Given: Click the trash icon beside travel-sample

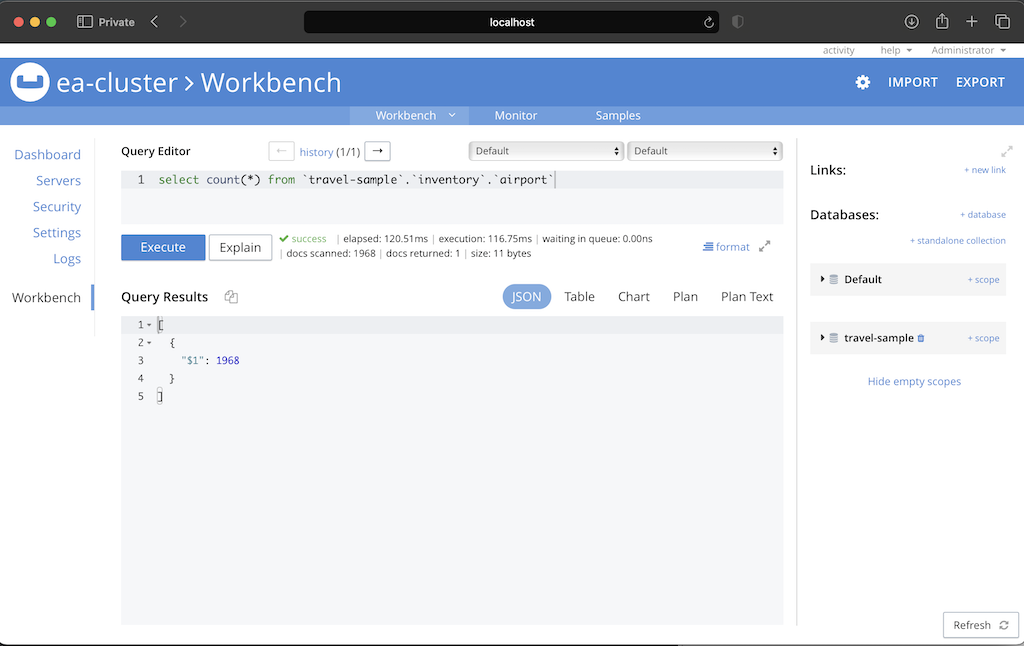Looking at the screenshot, I should point(921,338).
